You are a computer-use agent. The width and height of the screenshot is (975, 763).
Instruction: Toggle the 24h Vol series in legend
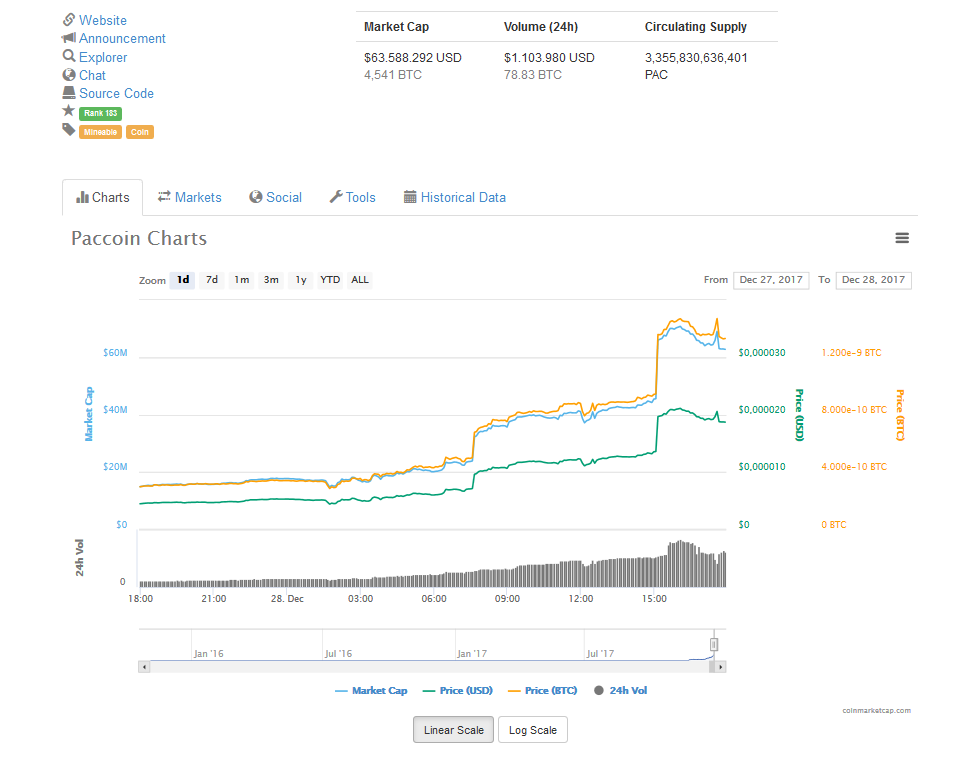coord(621,690)
